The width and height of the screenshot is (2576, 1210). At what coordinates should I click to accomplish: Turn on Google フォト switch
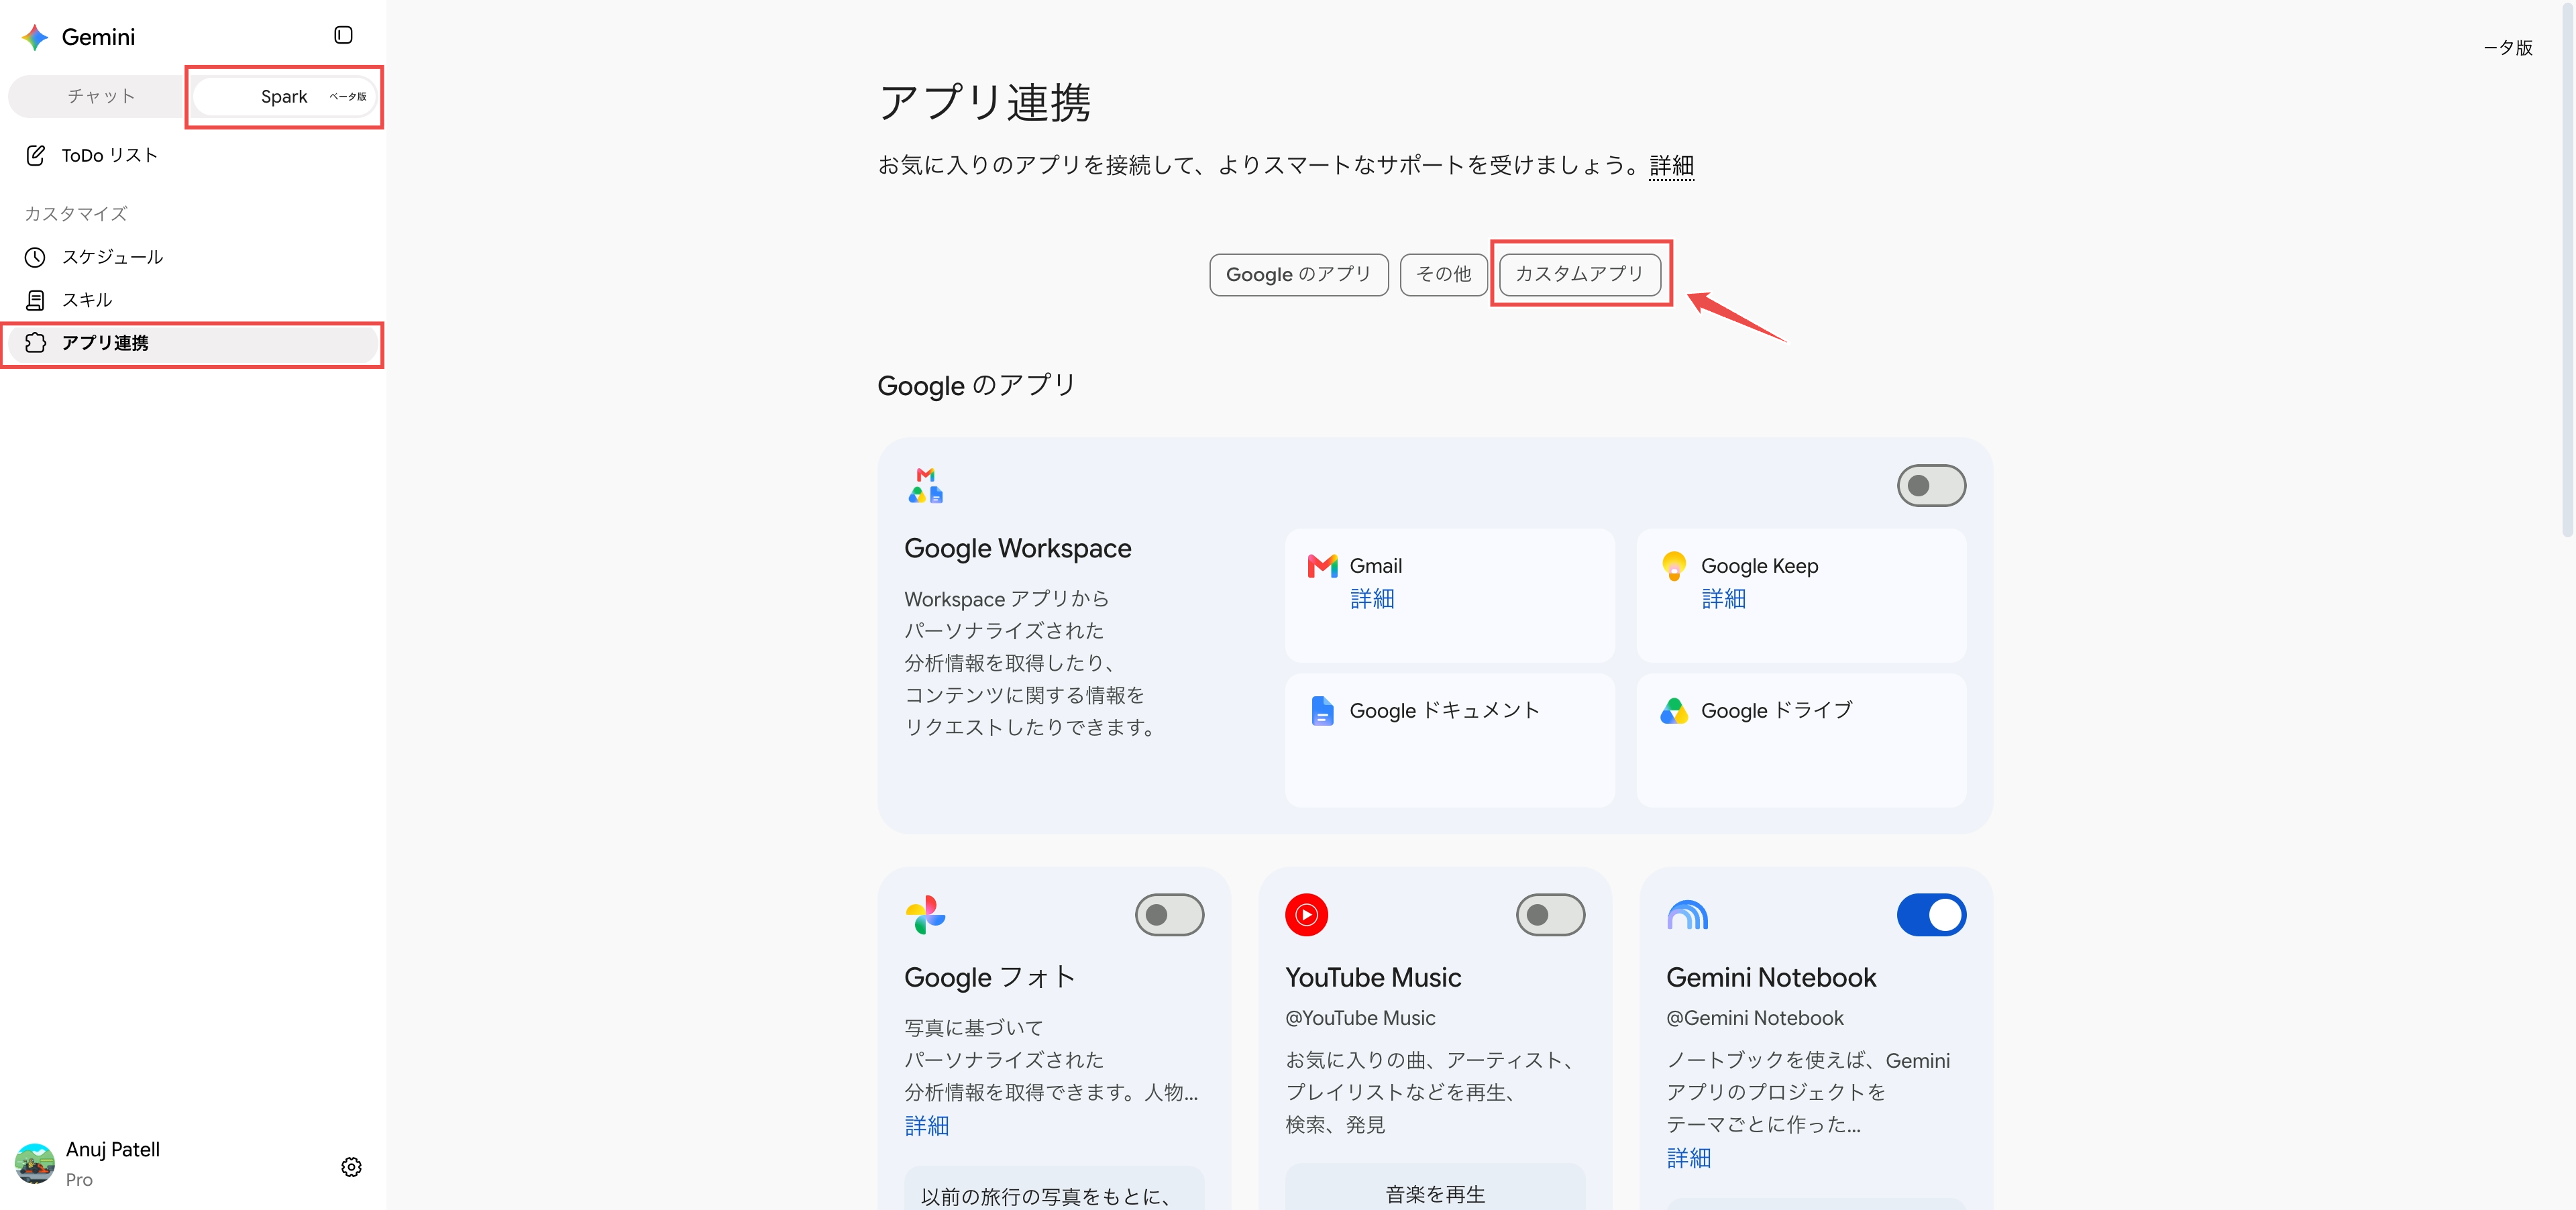click(x=1169, y=915)
